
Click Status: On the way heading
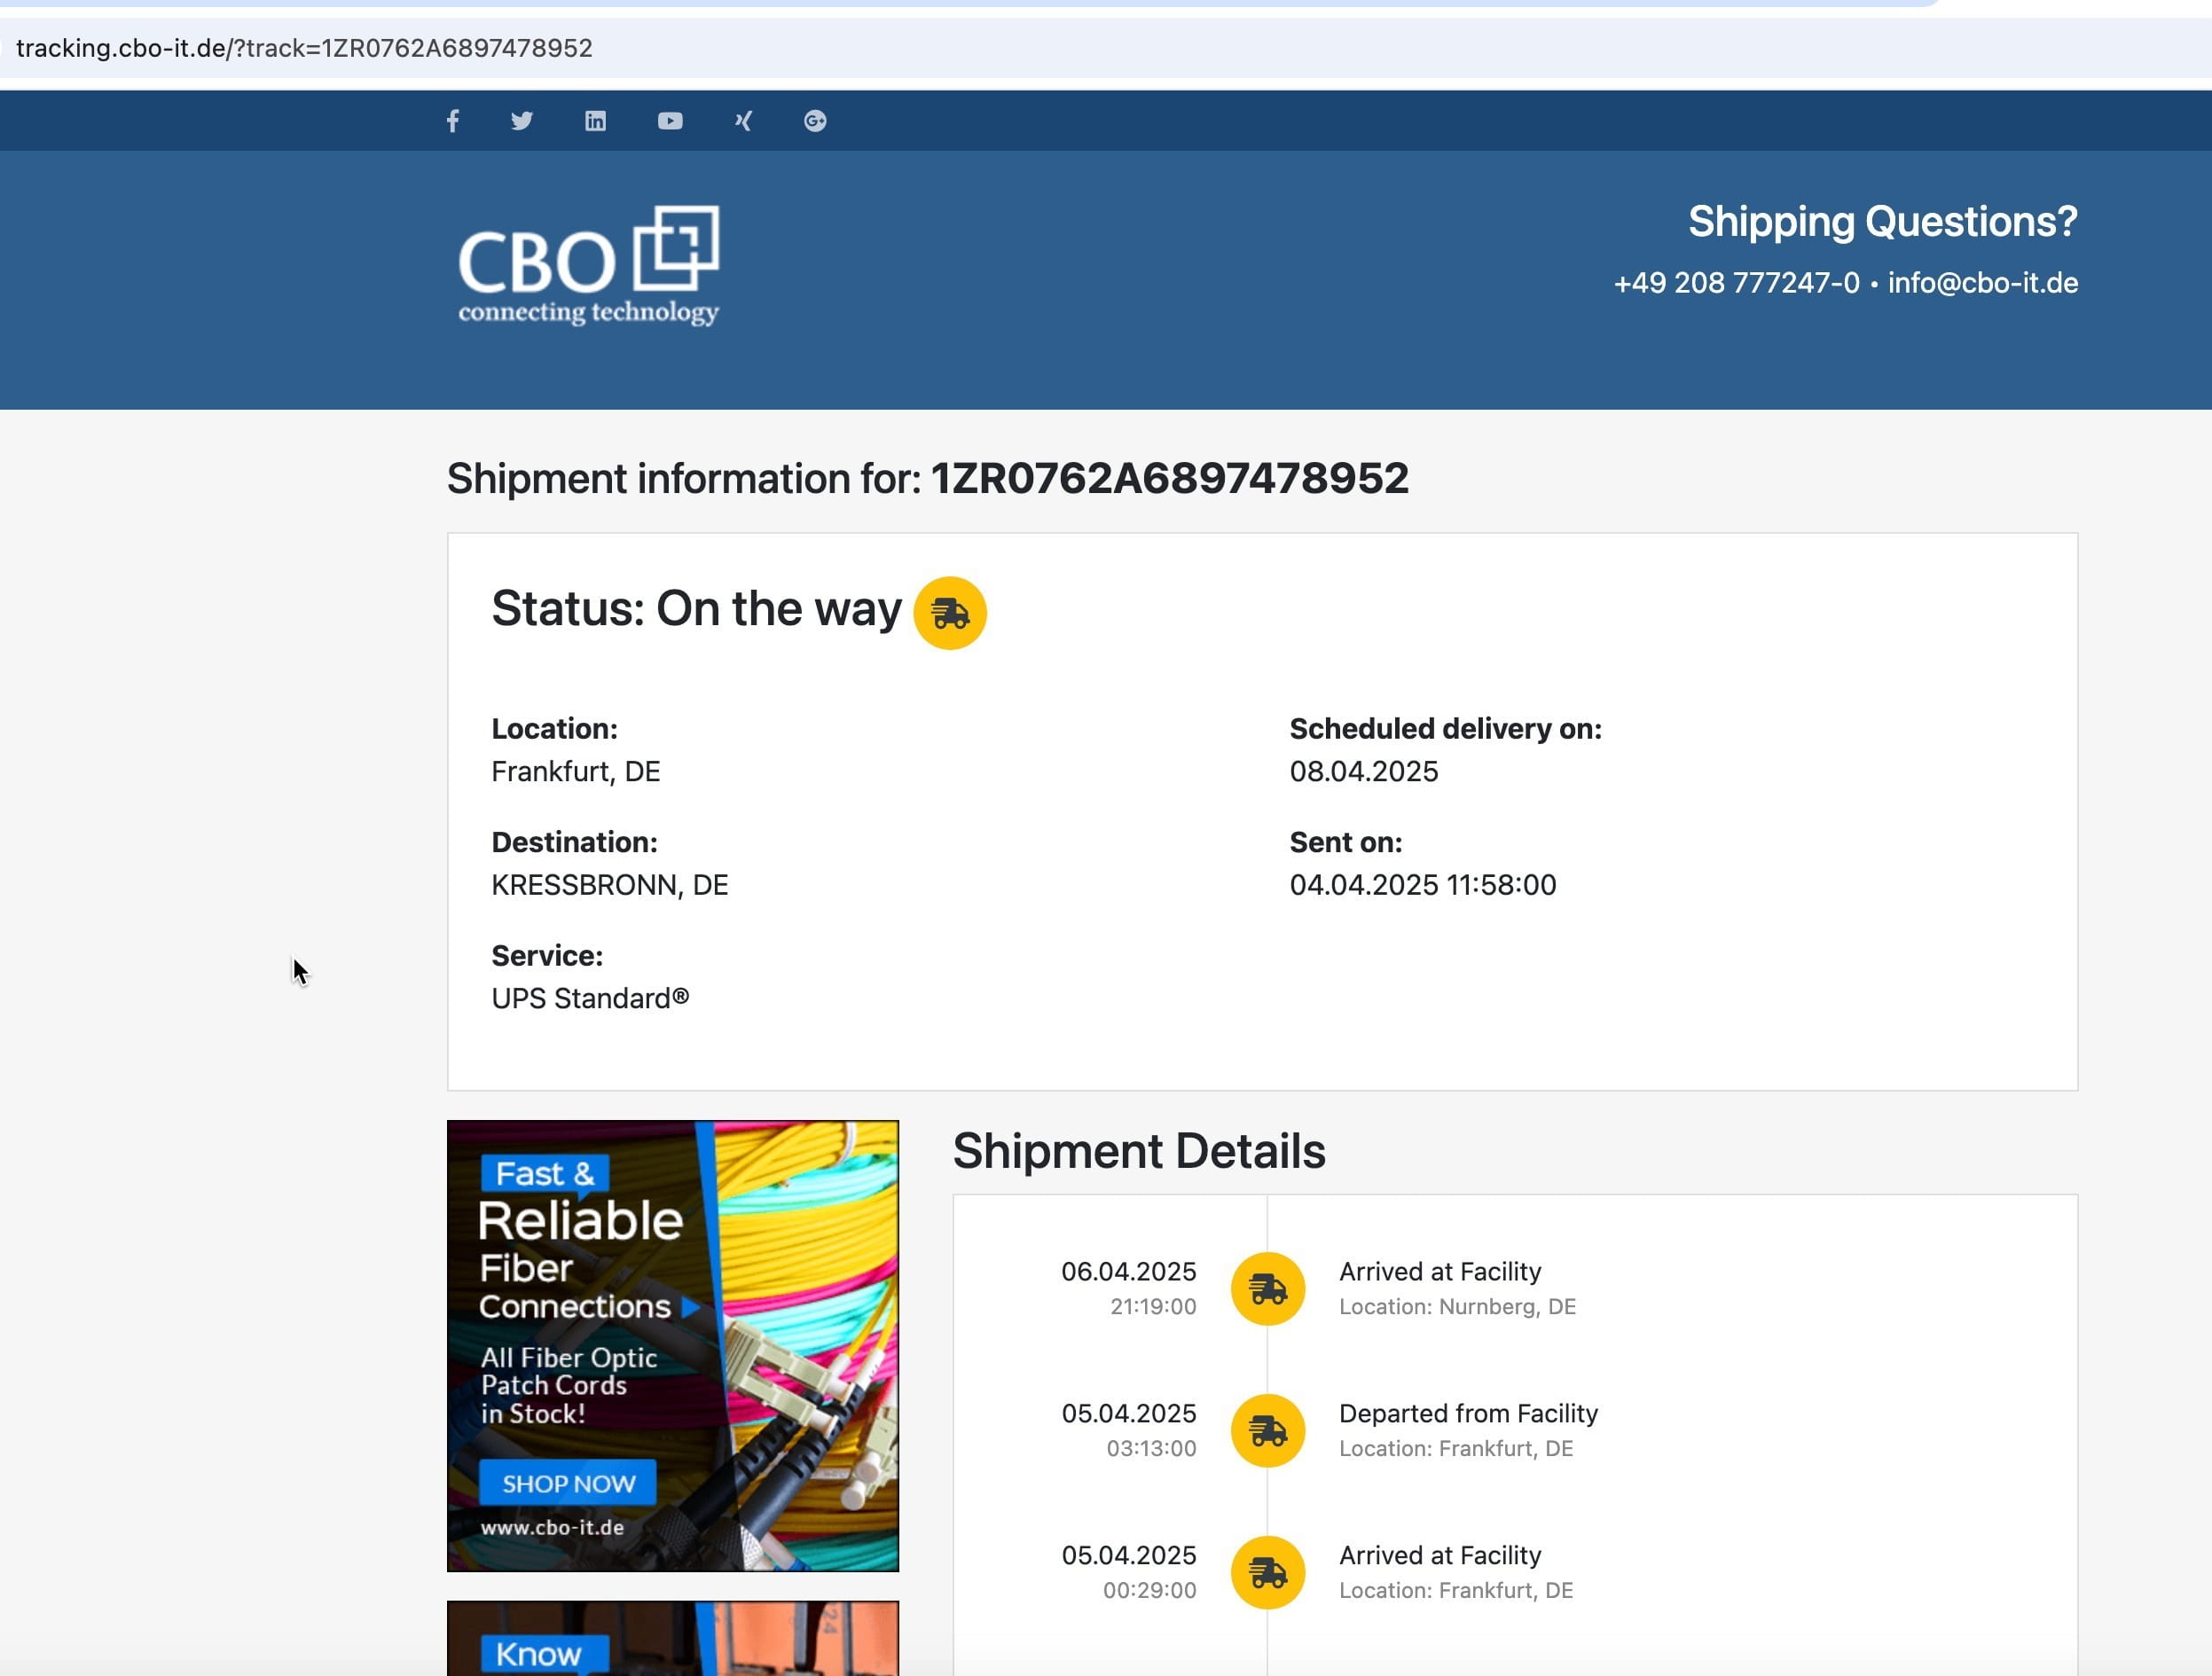(697, 608)
